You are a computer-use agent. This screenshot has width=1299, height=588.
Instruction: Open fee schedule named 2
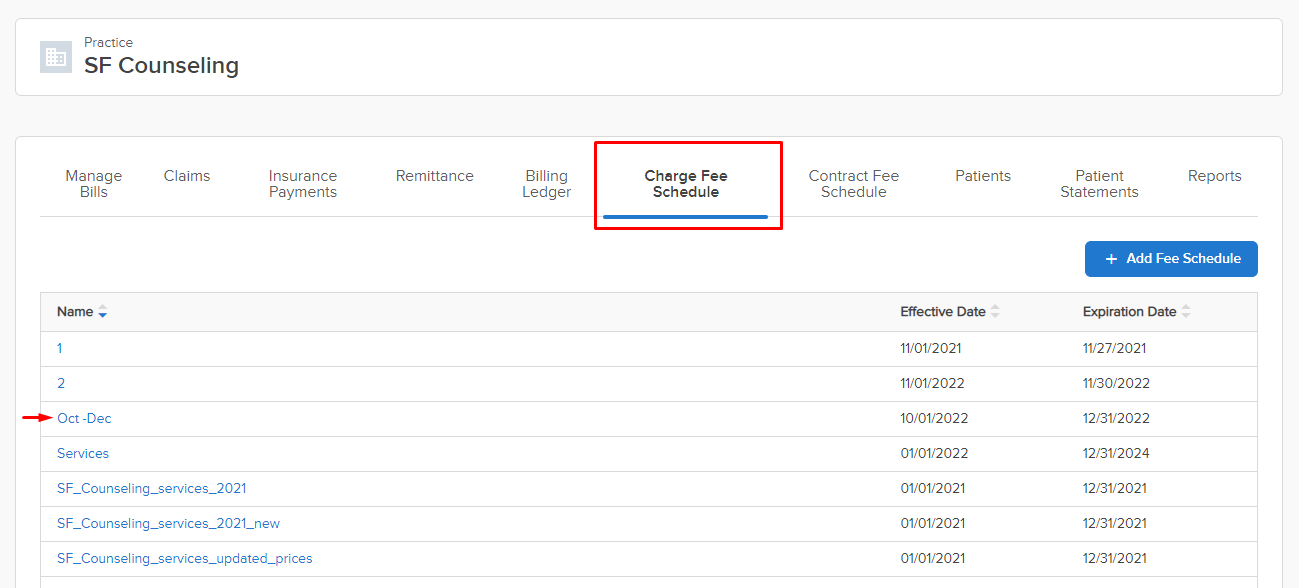(61, 384)
